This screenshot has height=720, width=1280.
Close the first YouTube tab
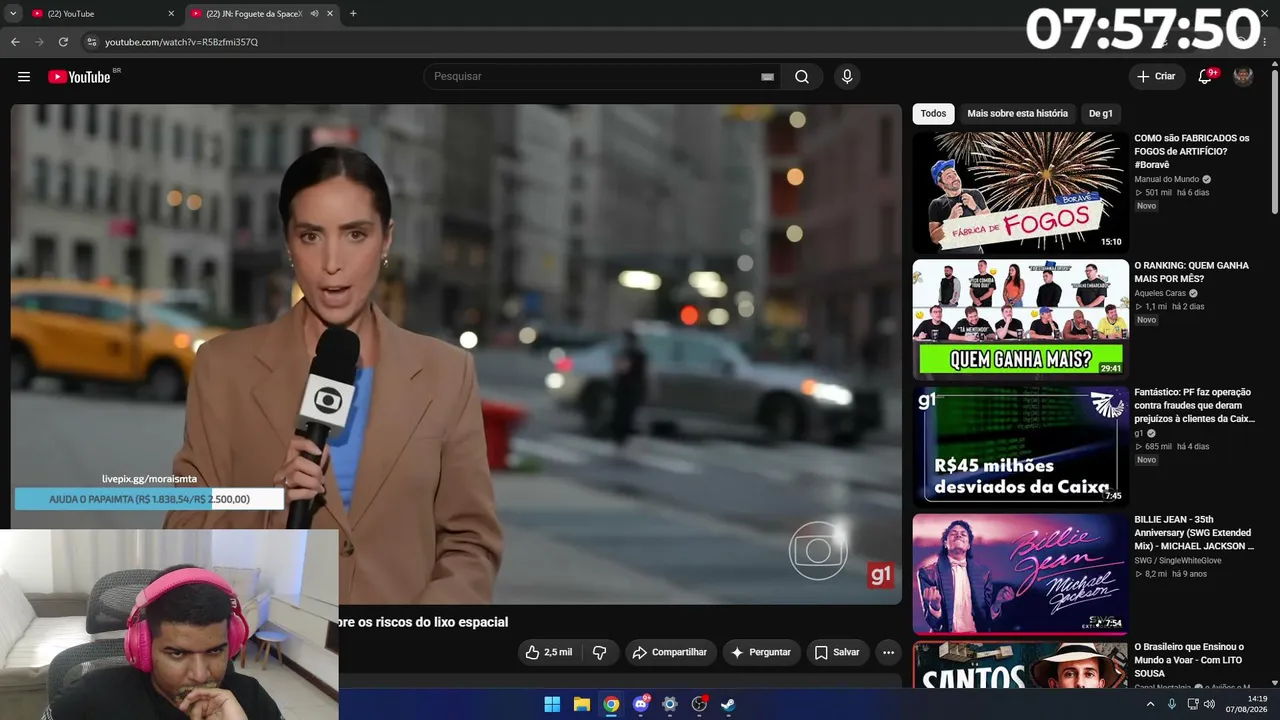[171, 14]
